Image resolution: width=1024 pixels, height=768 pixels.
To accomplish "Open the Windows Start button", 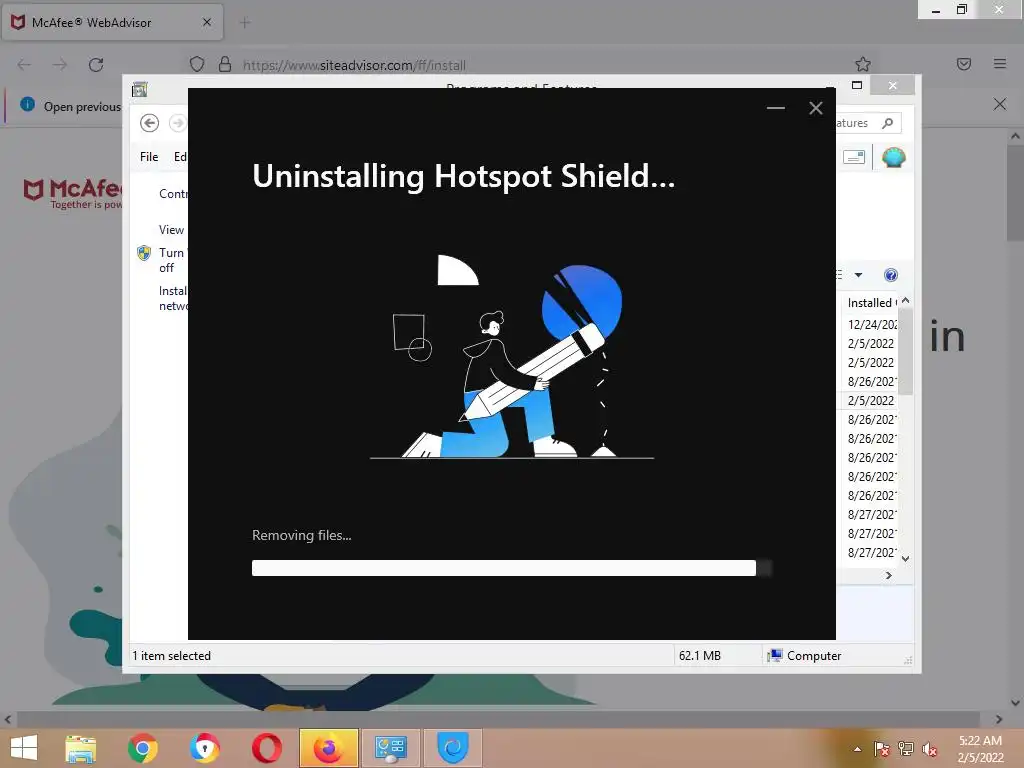I will click(24, 748).
